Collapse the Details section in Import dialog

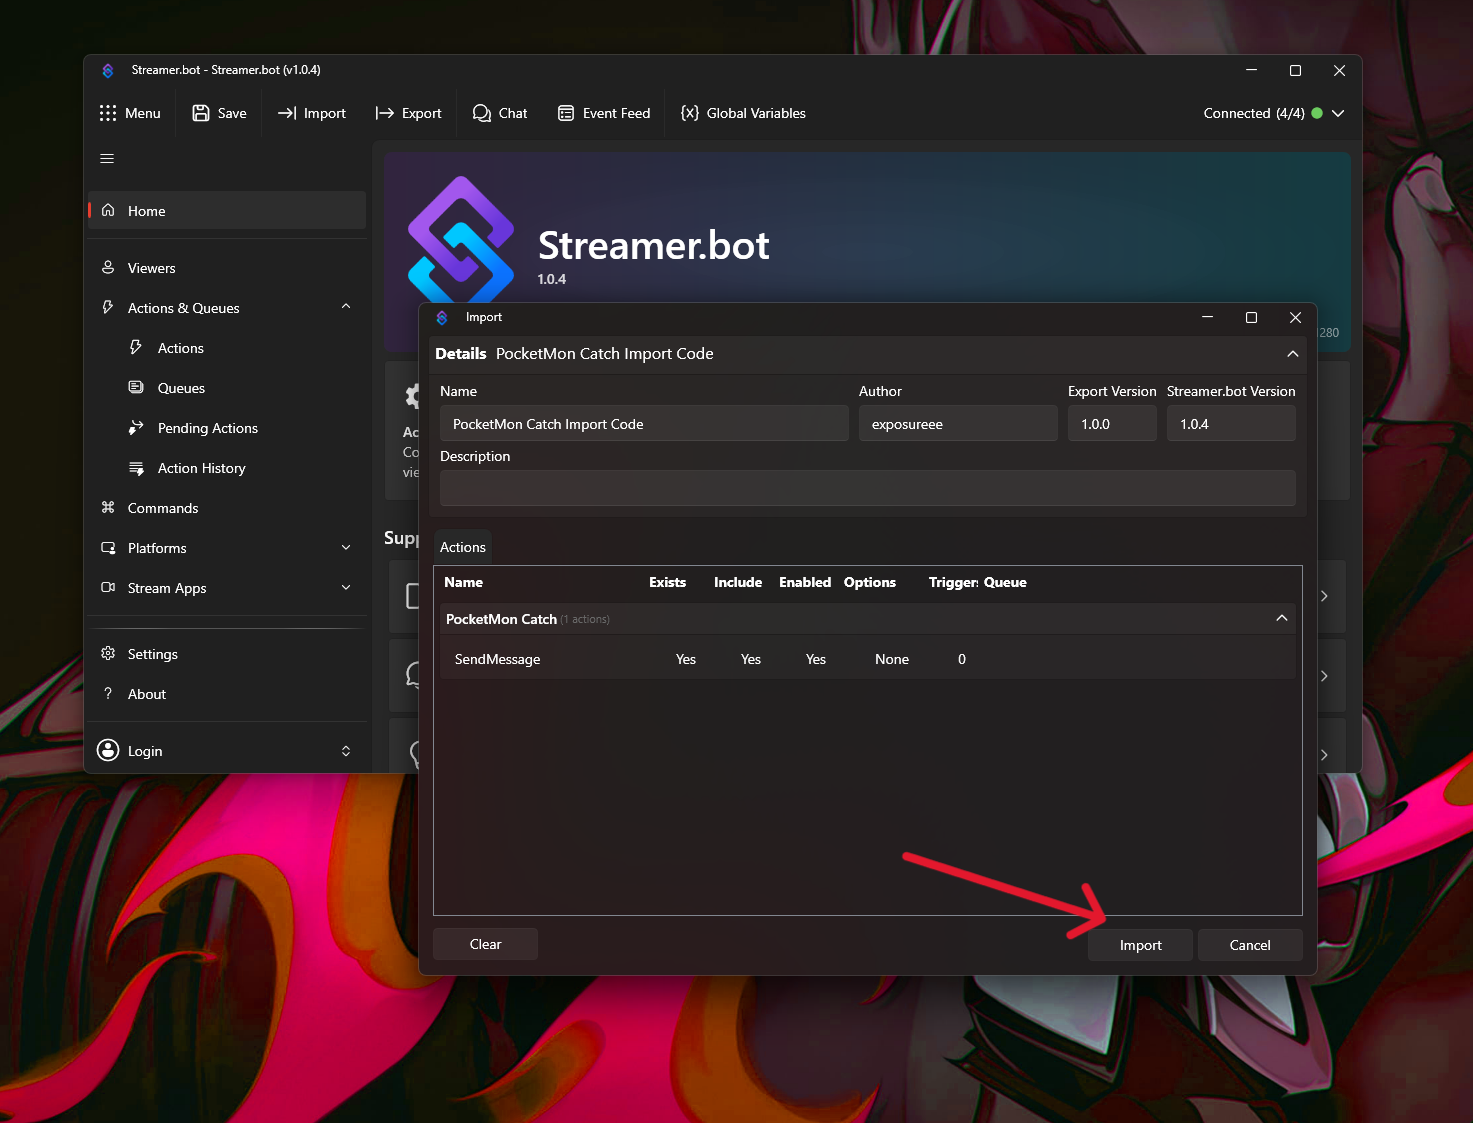pyautogui.click(x=1292, y=354)
